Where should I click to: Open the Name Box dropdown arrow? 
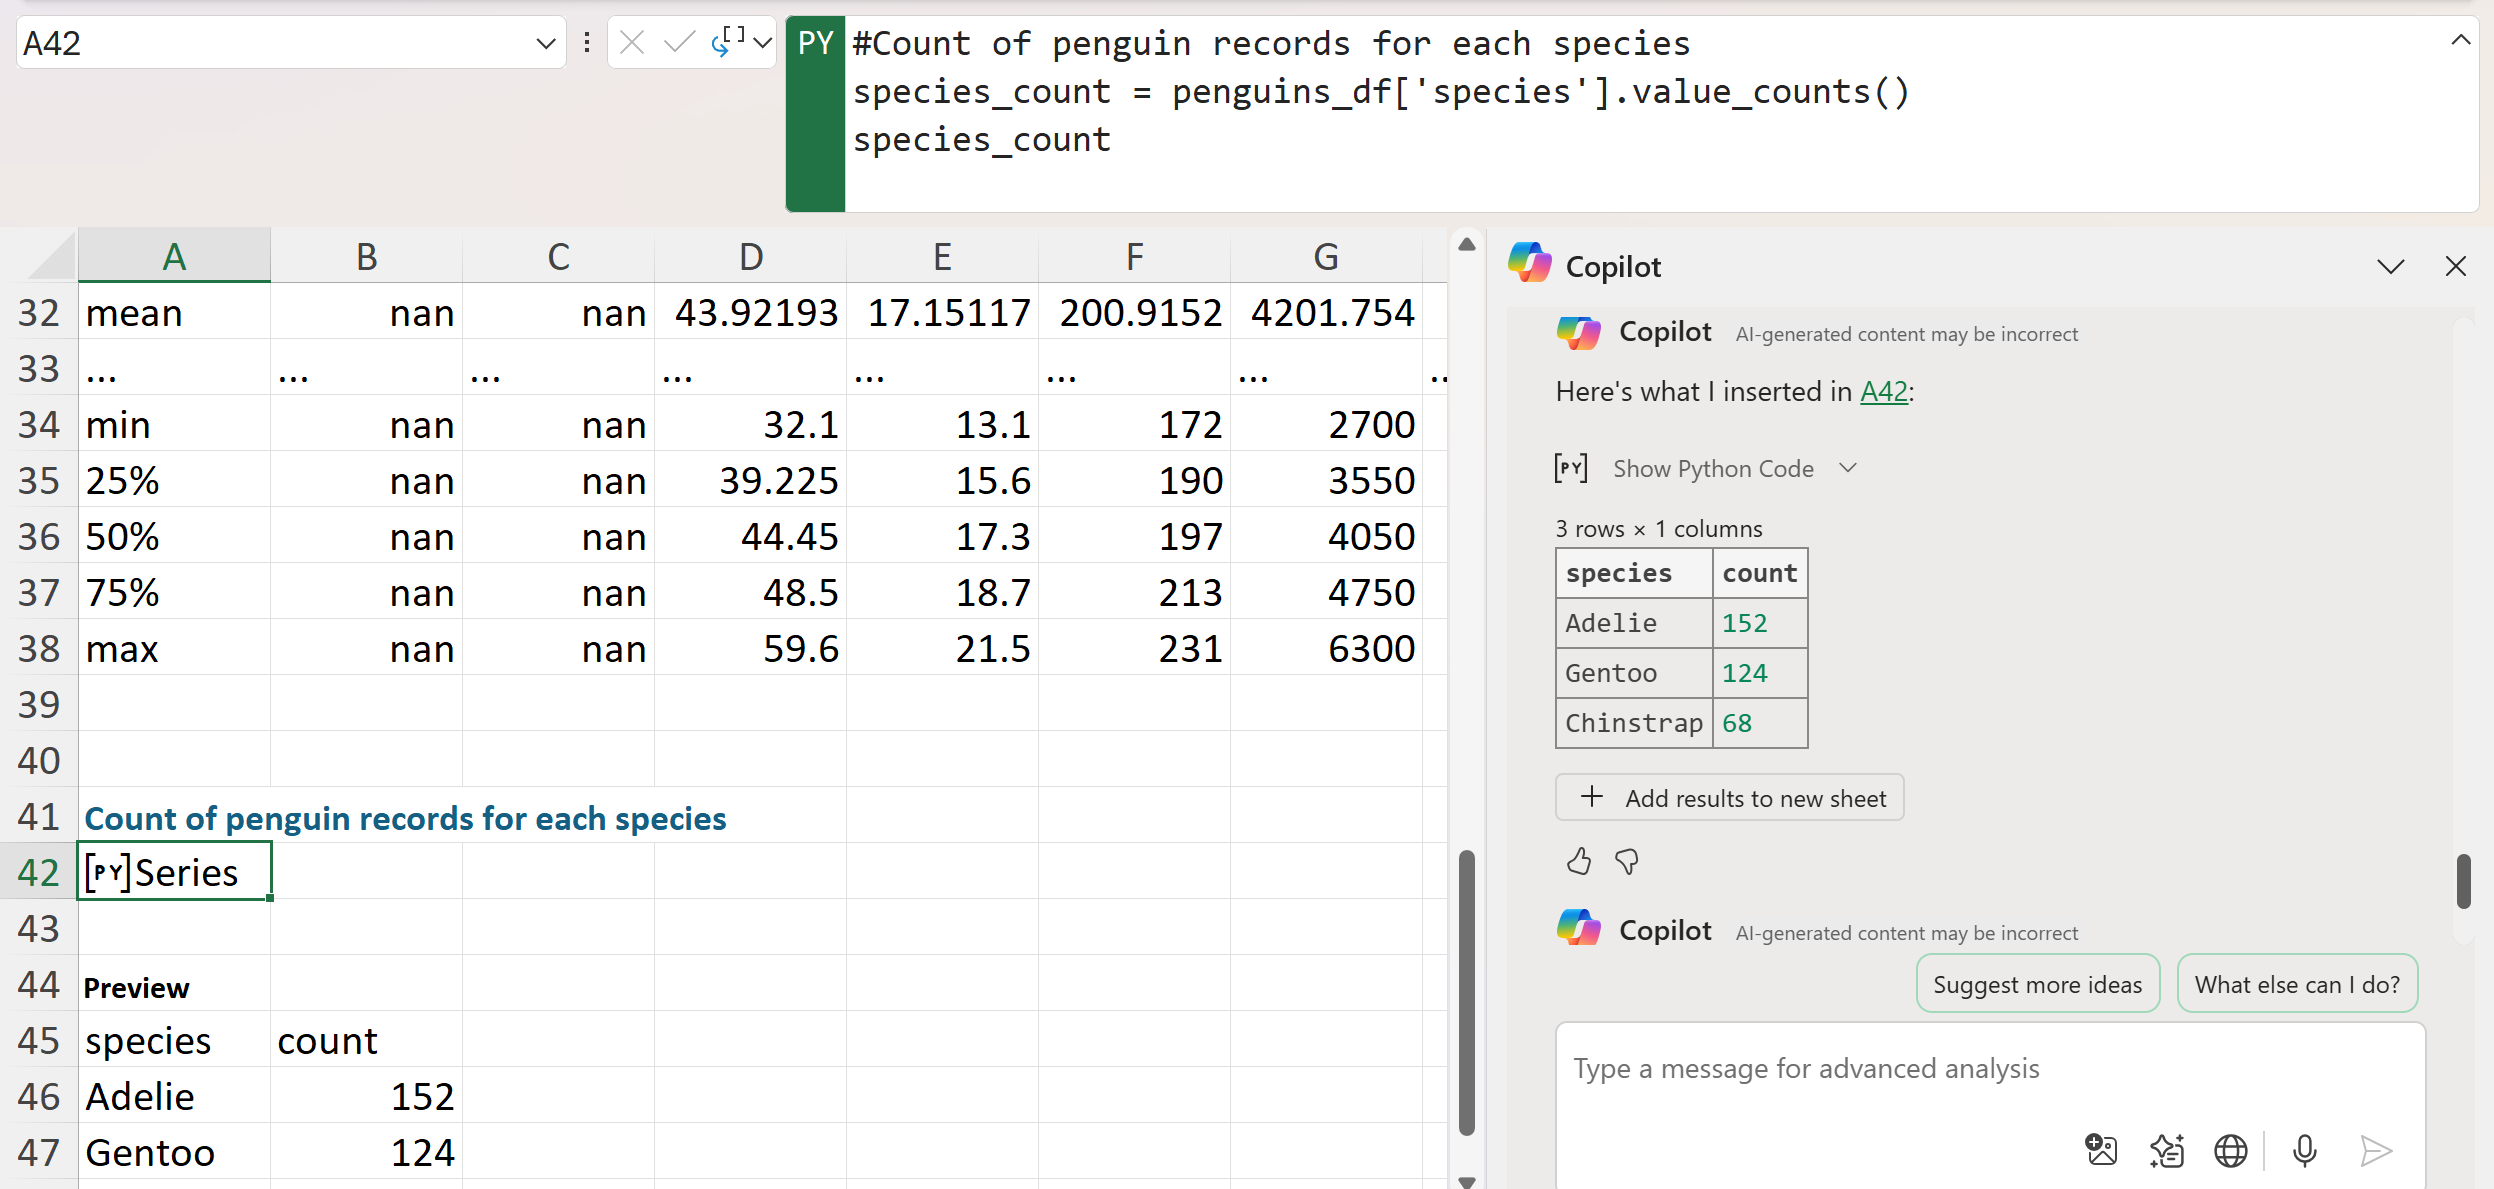[545, 43]
